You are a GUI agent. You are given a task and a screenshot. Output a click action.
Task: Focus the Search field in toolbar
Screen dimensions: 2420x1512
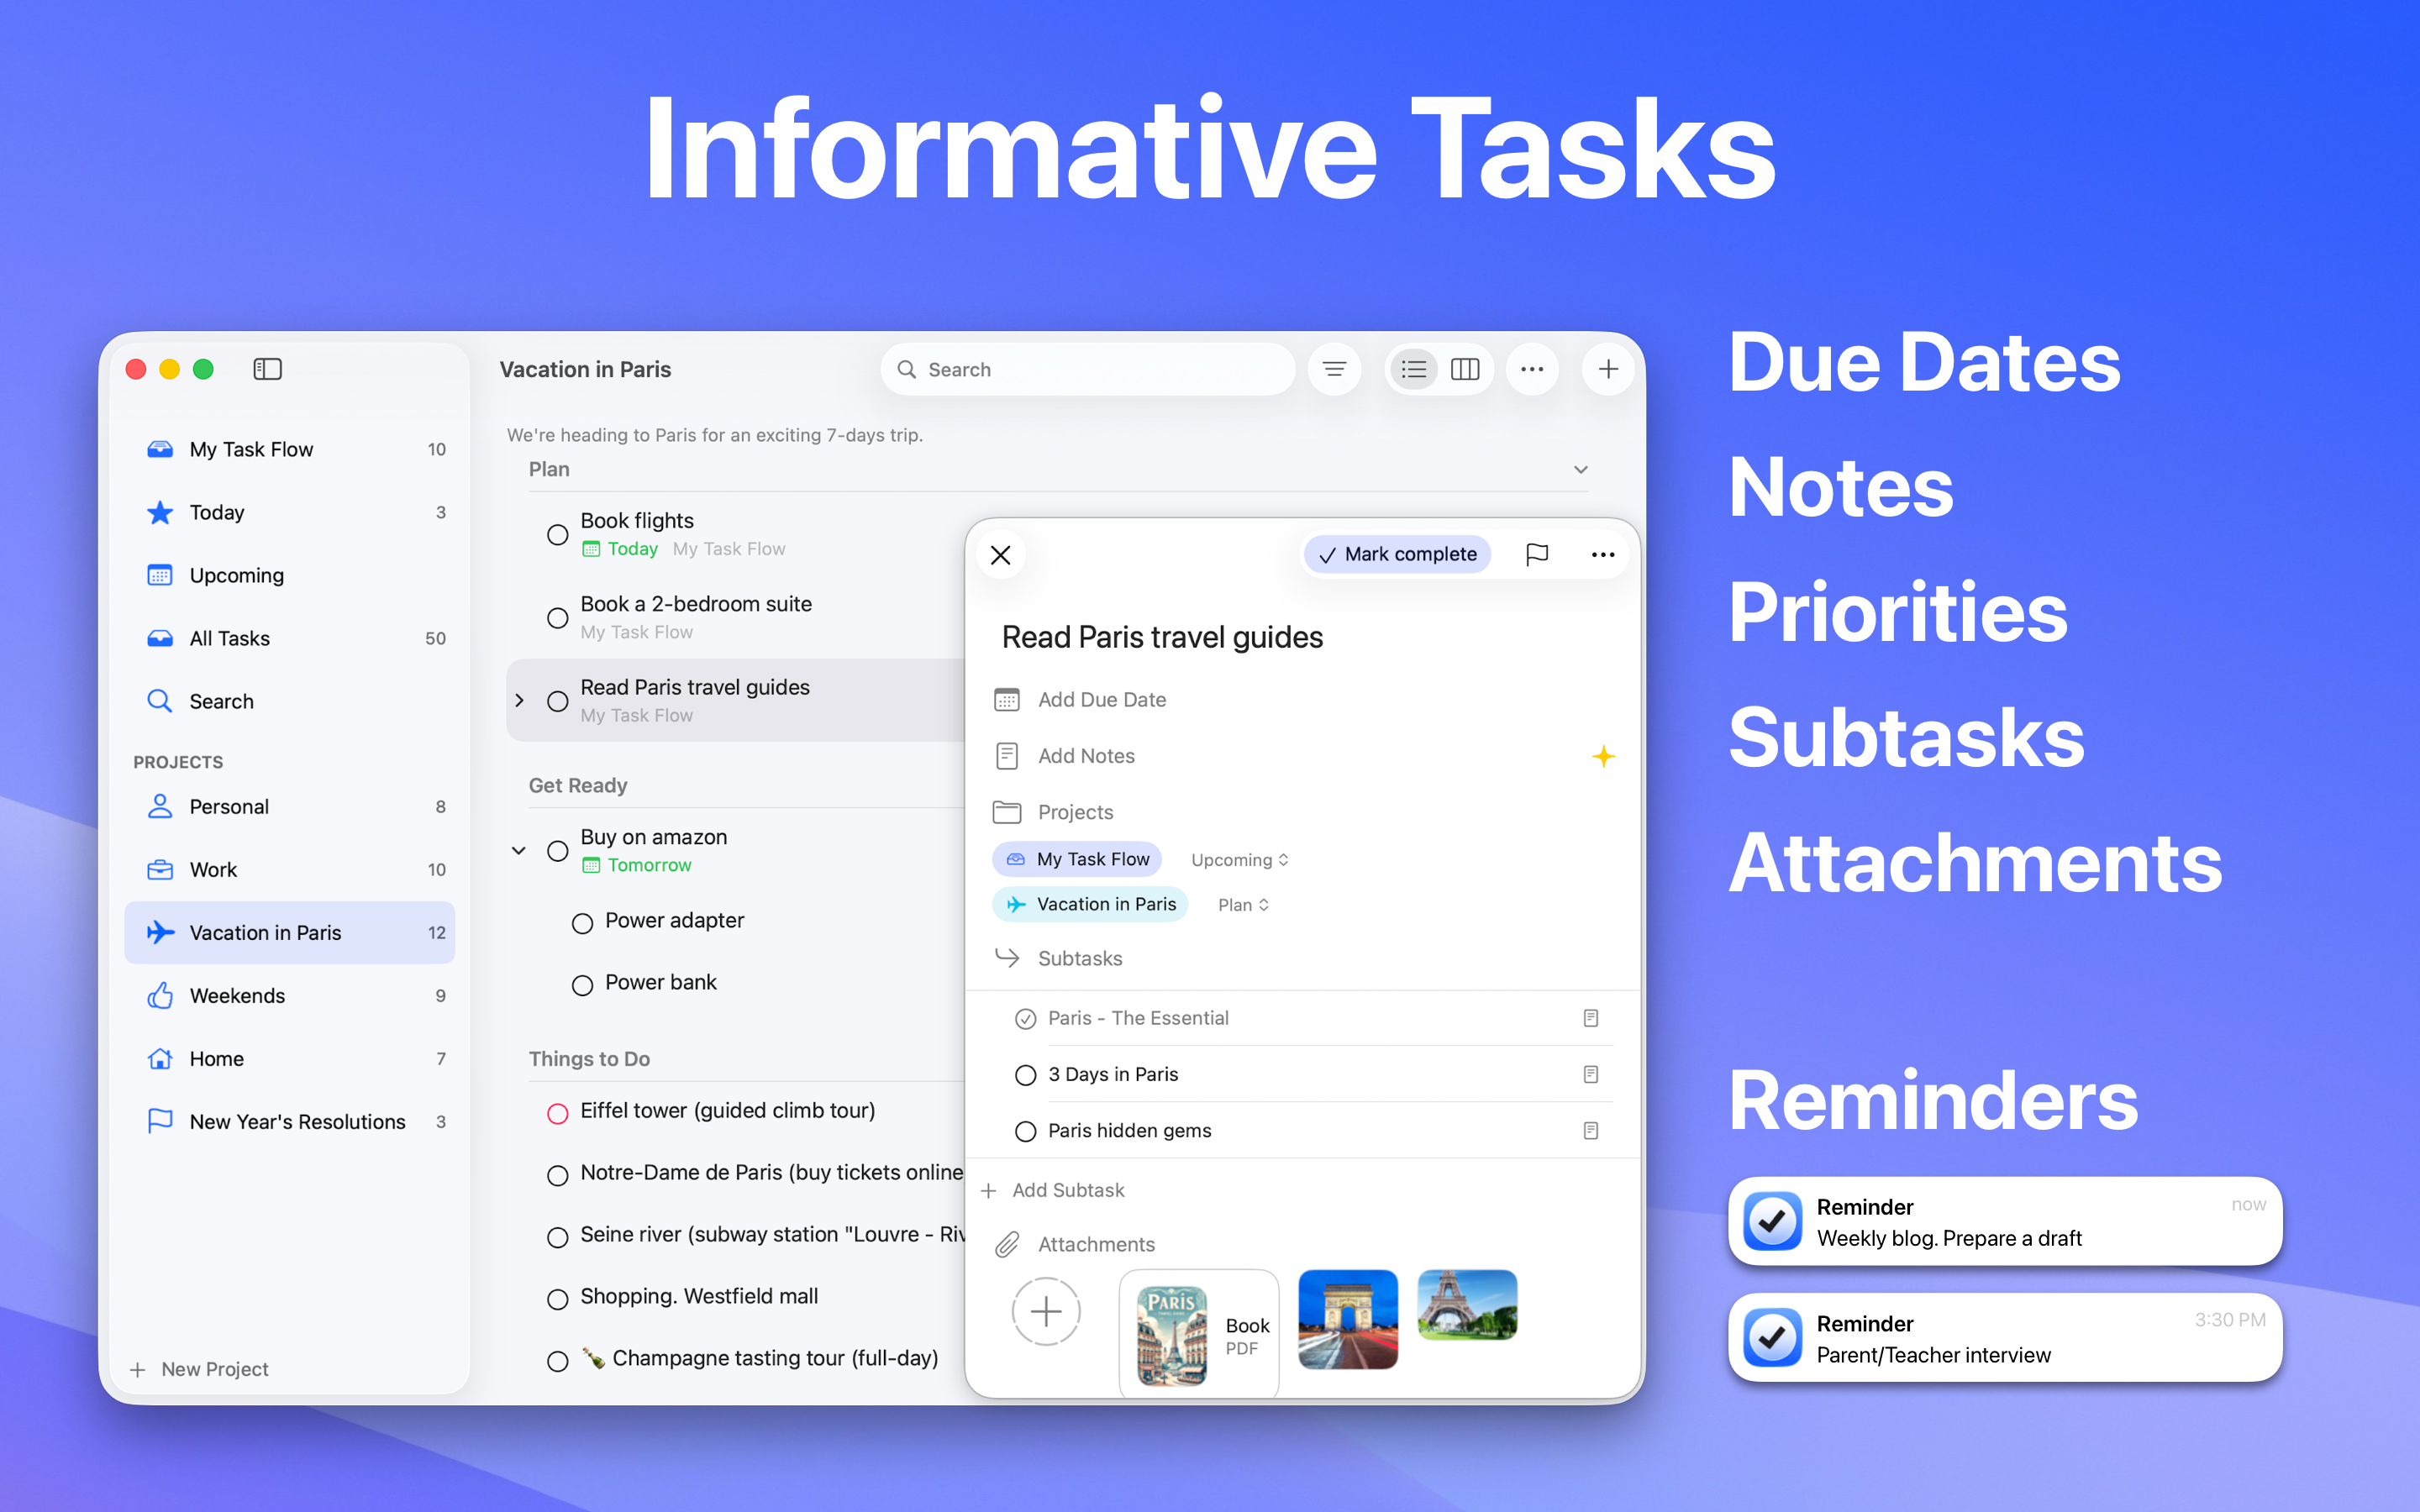[1088, 369]
